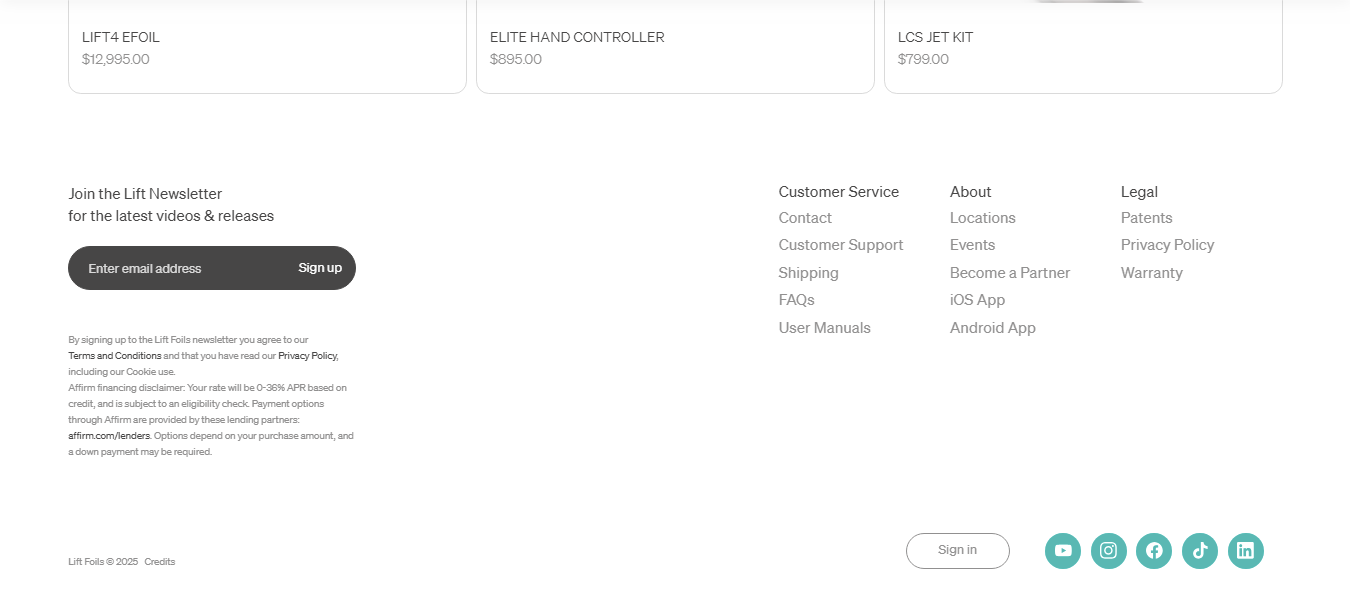Click the $895.00 price
The height and width of the screenshot is (606, 1350).
point(516,59)
